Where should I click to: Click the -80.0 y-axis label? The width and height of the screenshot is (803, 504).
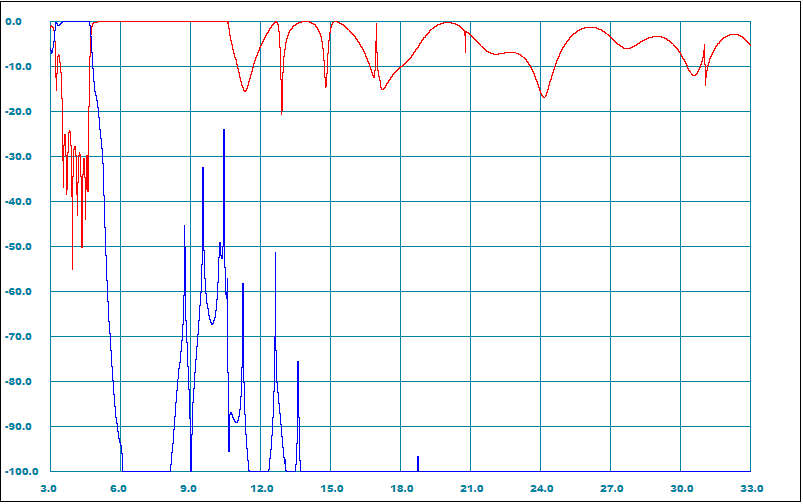pos(20,382)
